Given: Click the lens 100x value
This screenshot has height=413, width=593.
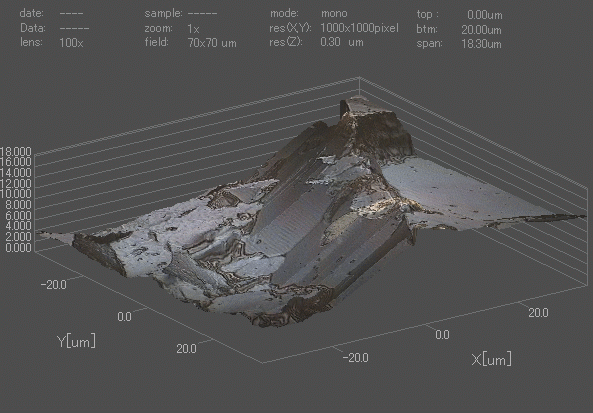Looking at the screenshot, I should (x=71, y=43).
